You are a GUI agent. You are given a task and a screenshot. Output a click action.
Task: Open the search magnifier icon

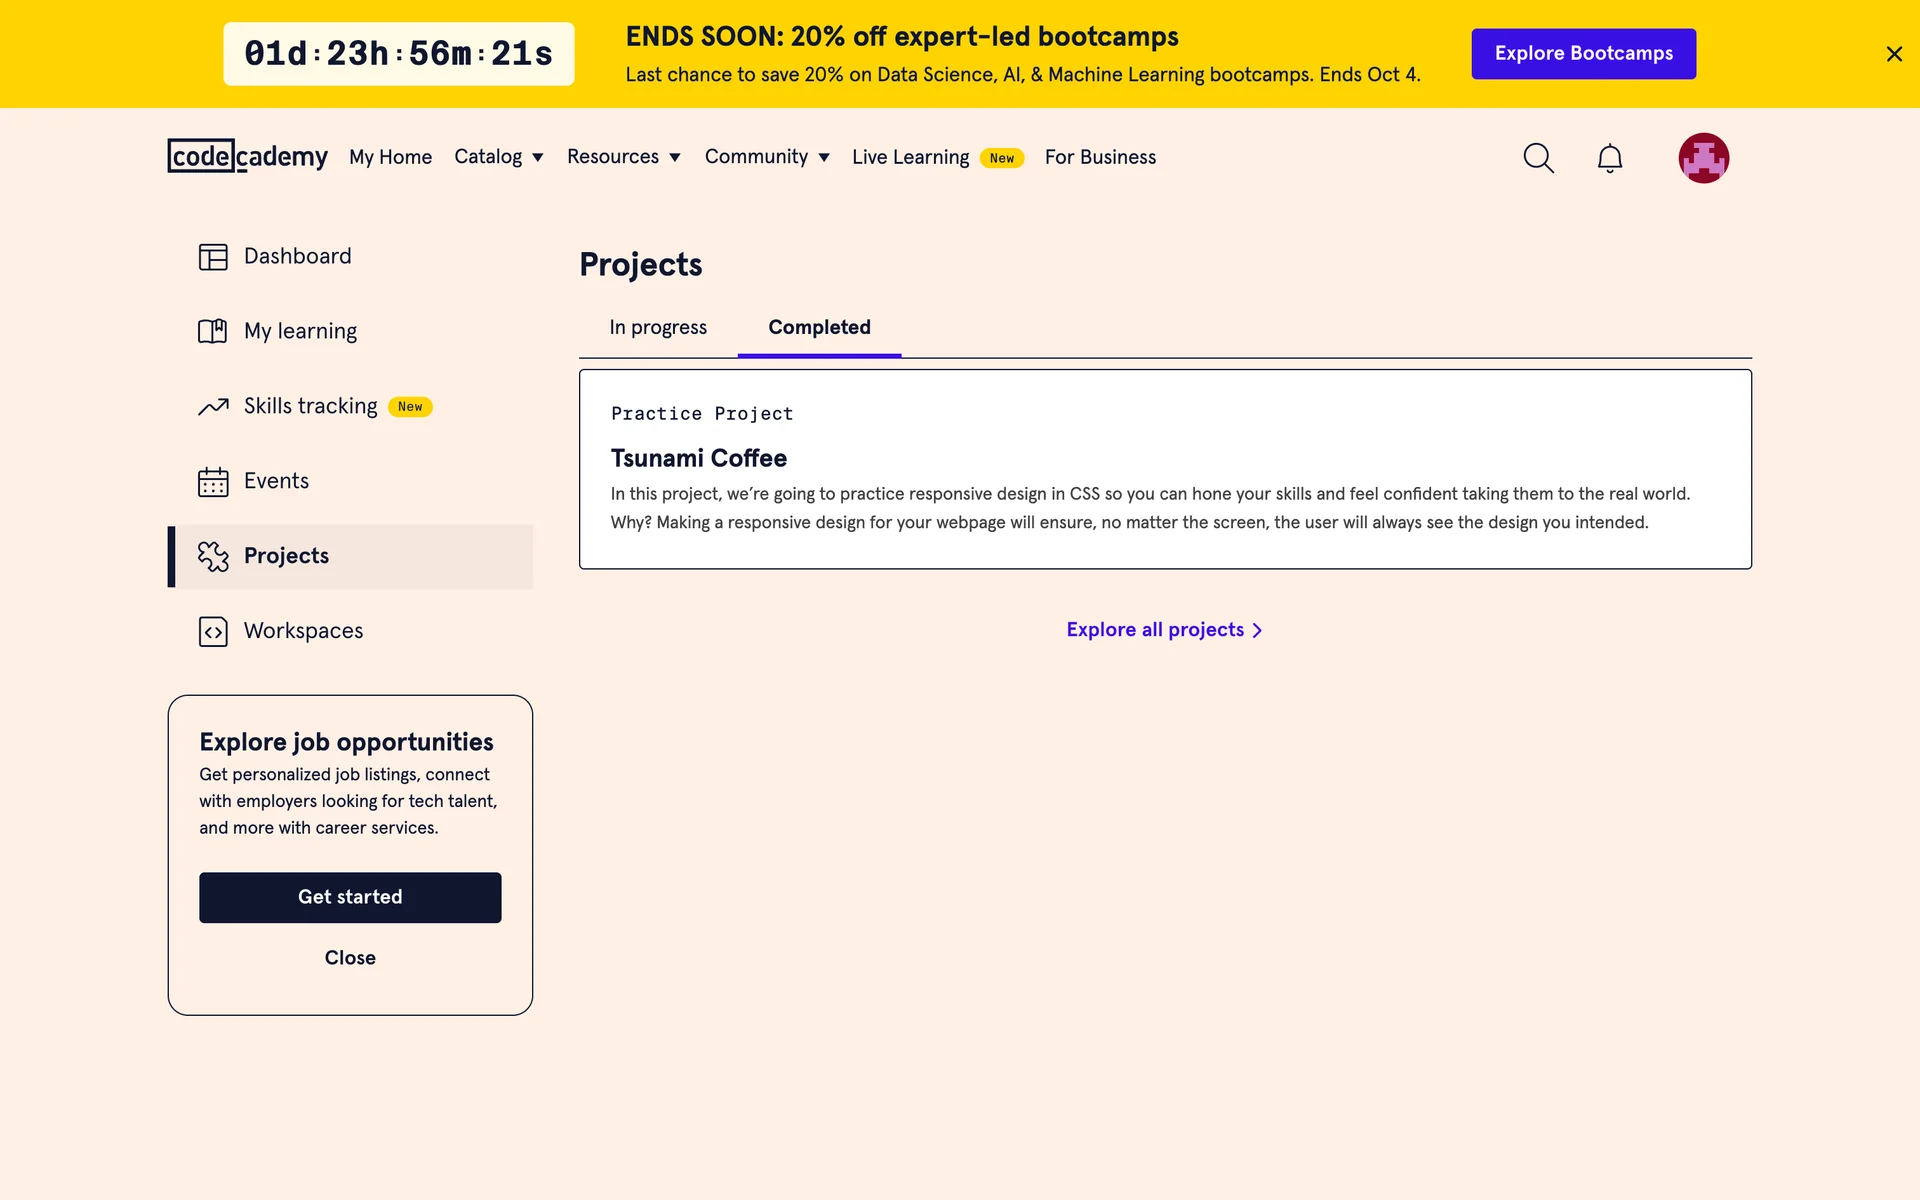(1538, 158)
